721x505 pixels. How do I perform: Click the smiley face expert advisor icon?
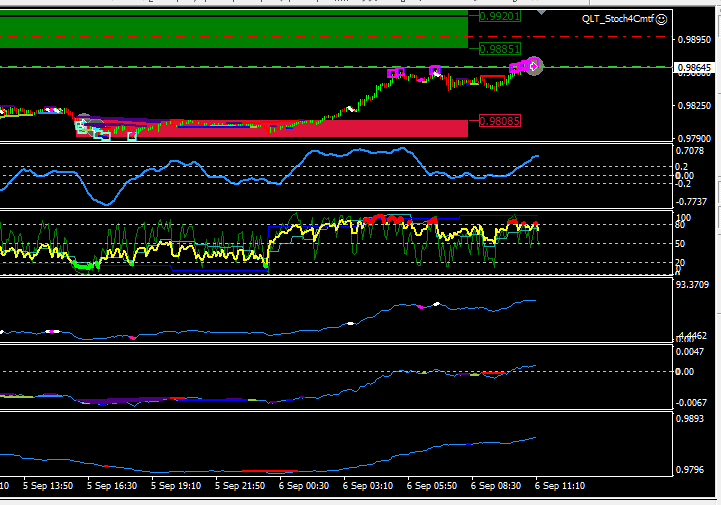click(x=661, y=19)
